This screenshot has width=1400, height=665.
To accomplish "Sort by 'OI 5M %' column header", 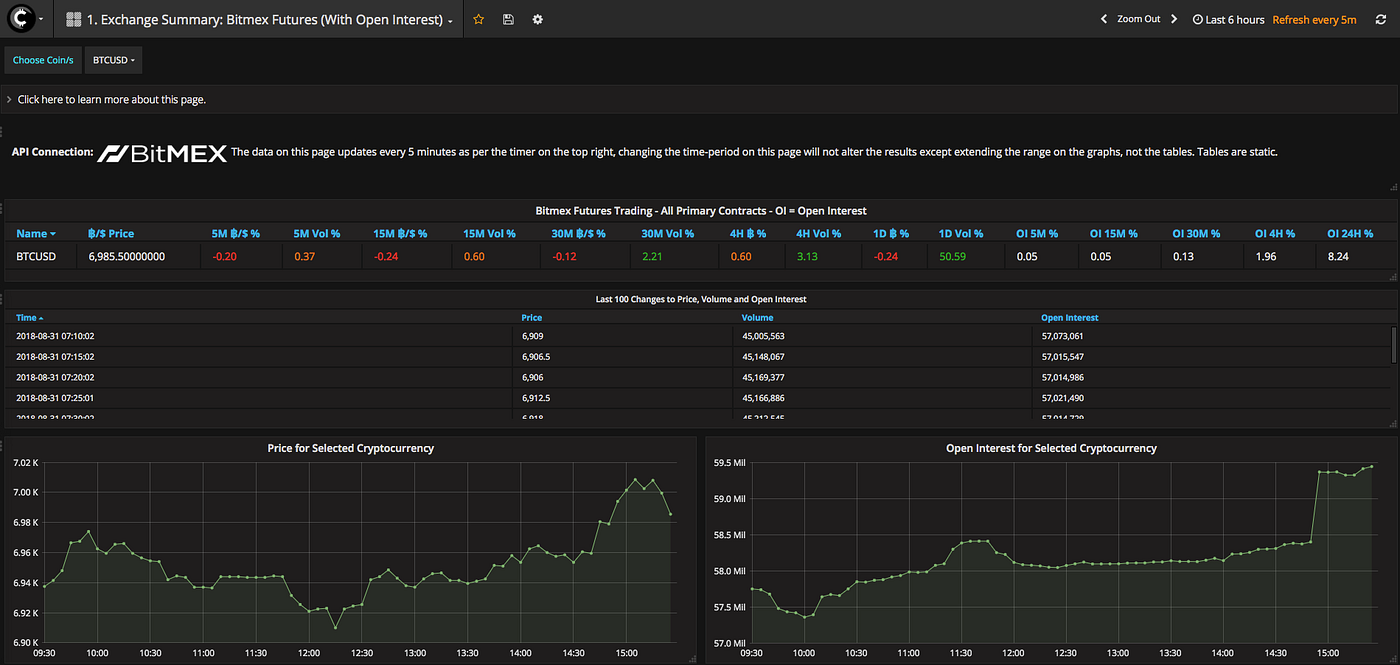I will 1037,233.
